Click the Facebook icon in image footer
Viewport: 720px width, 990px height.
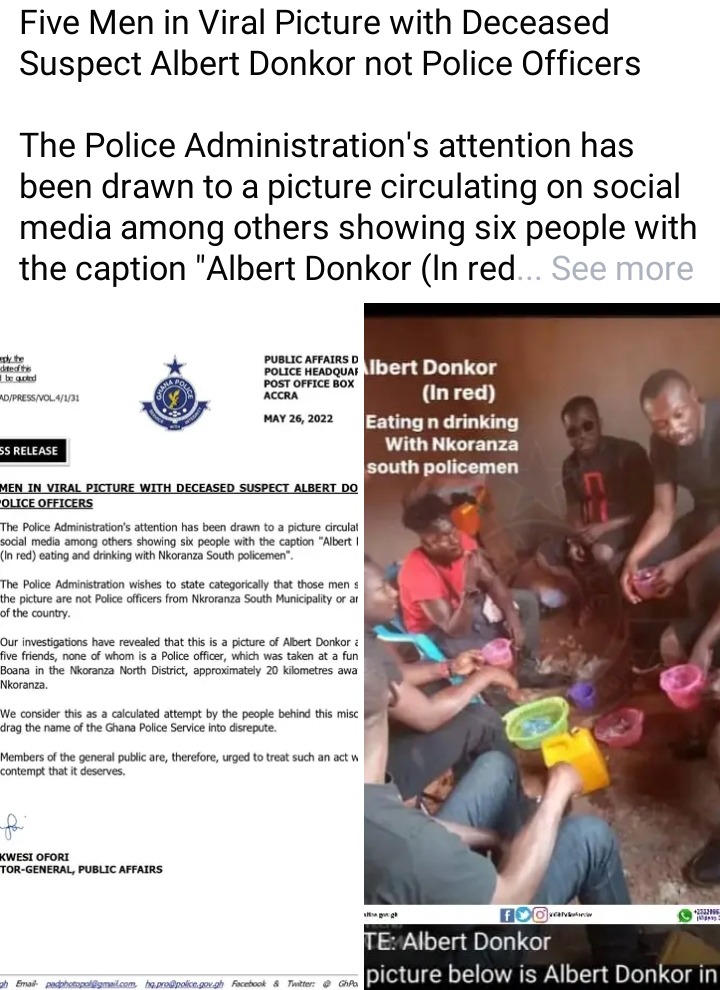[x=507, y=914]
